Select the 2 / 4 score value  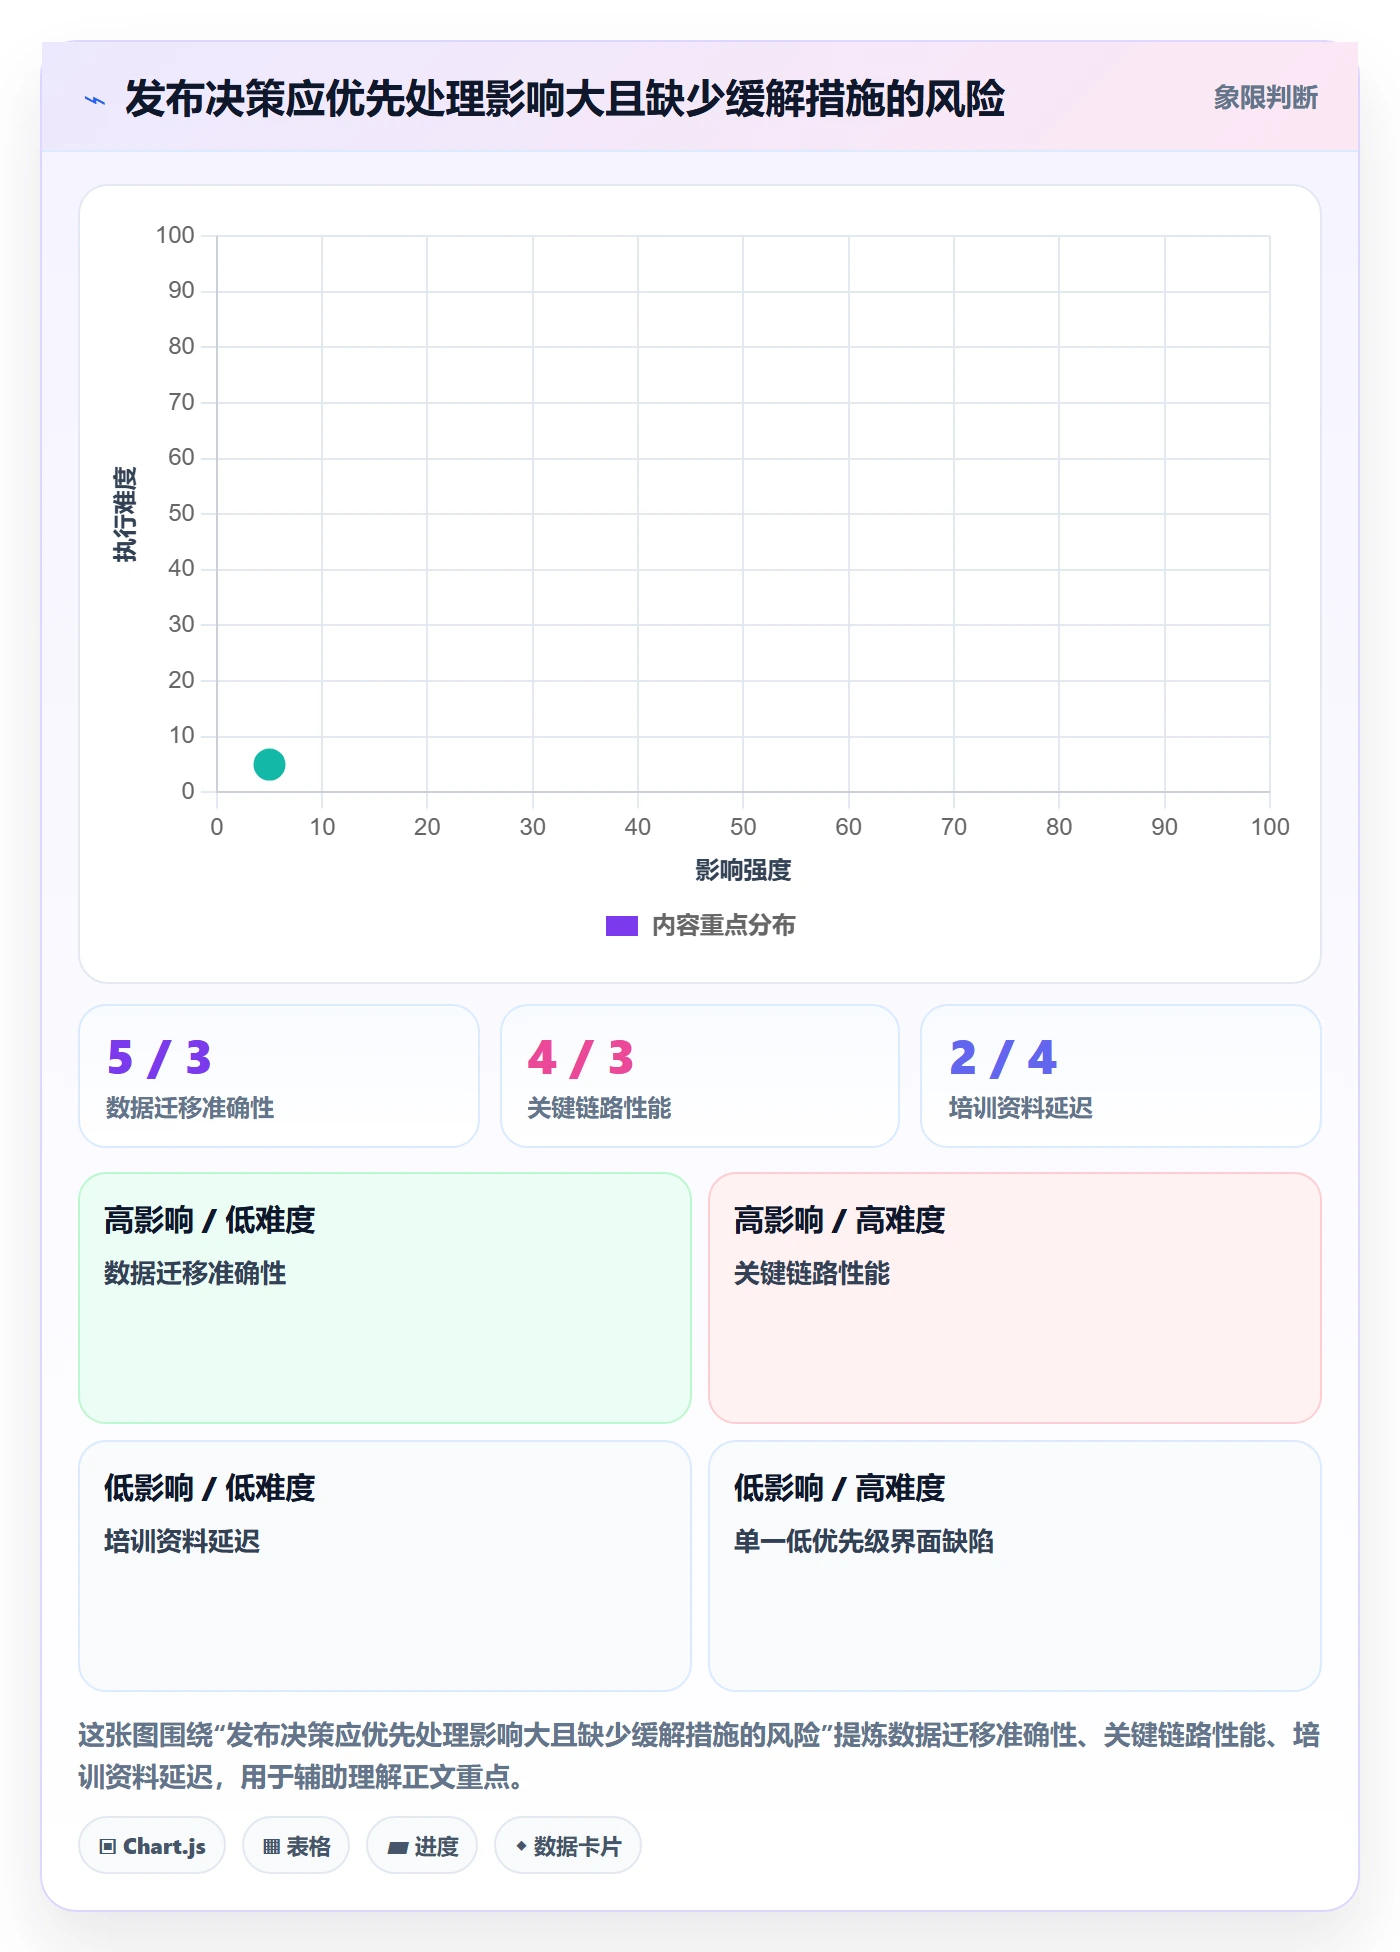tap(1003, 1058)
